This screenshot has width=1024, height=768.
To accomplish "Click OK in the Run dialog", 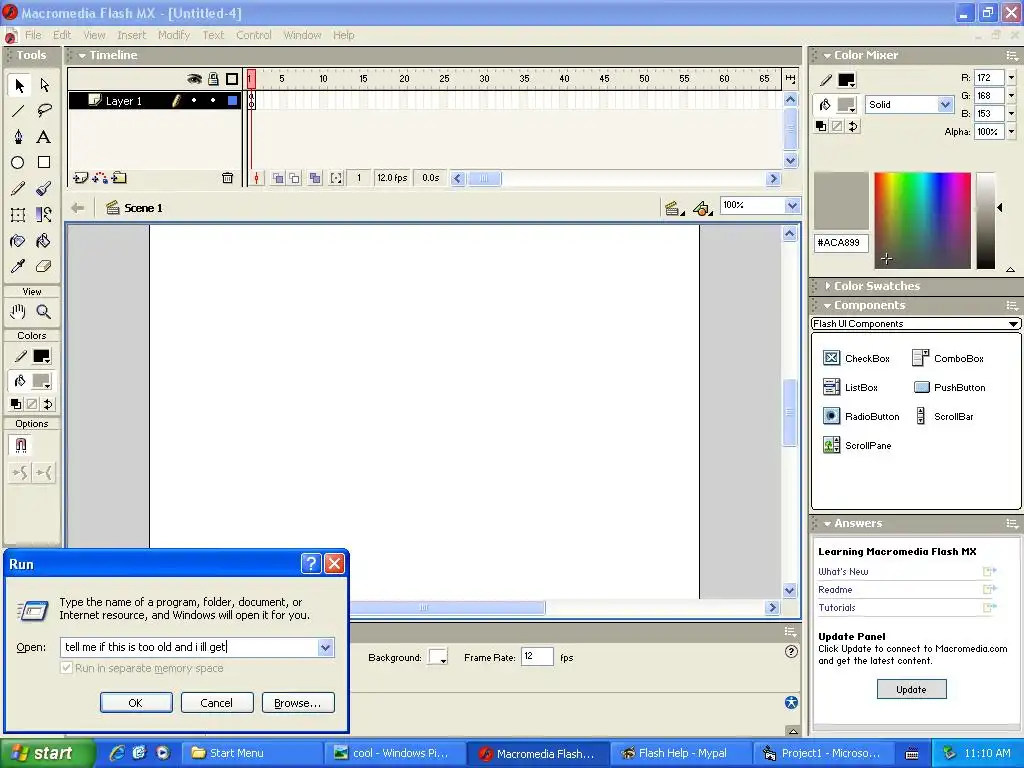I will tap(136, 703).
